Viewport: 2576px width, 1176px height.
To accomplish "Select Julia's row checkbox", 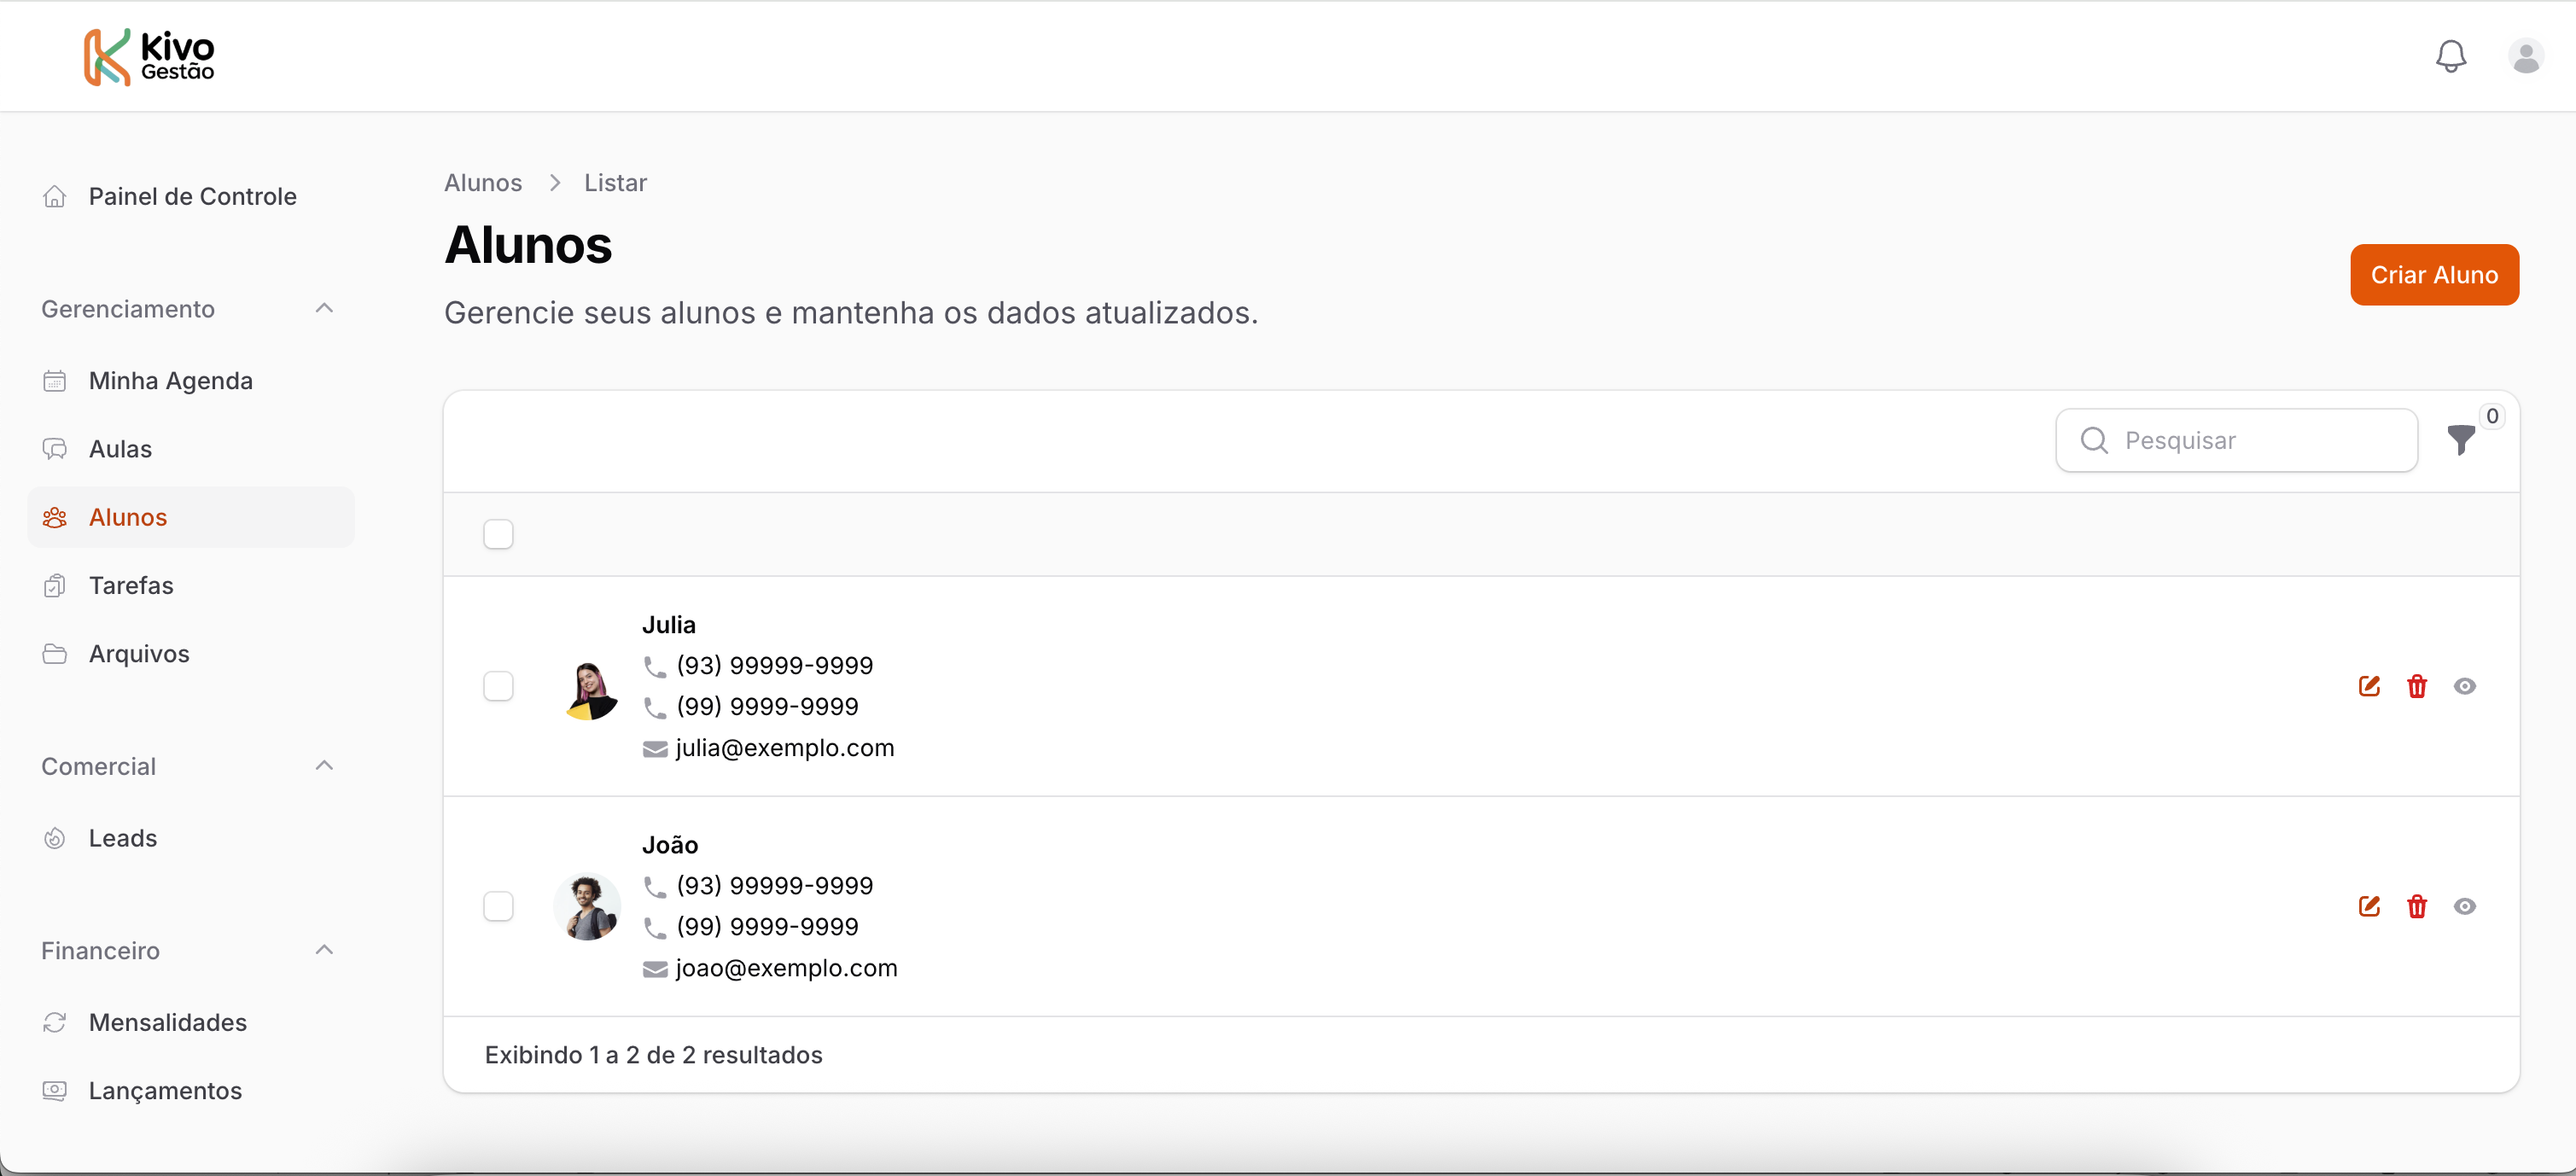I will click(x=498, y=686).
